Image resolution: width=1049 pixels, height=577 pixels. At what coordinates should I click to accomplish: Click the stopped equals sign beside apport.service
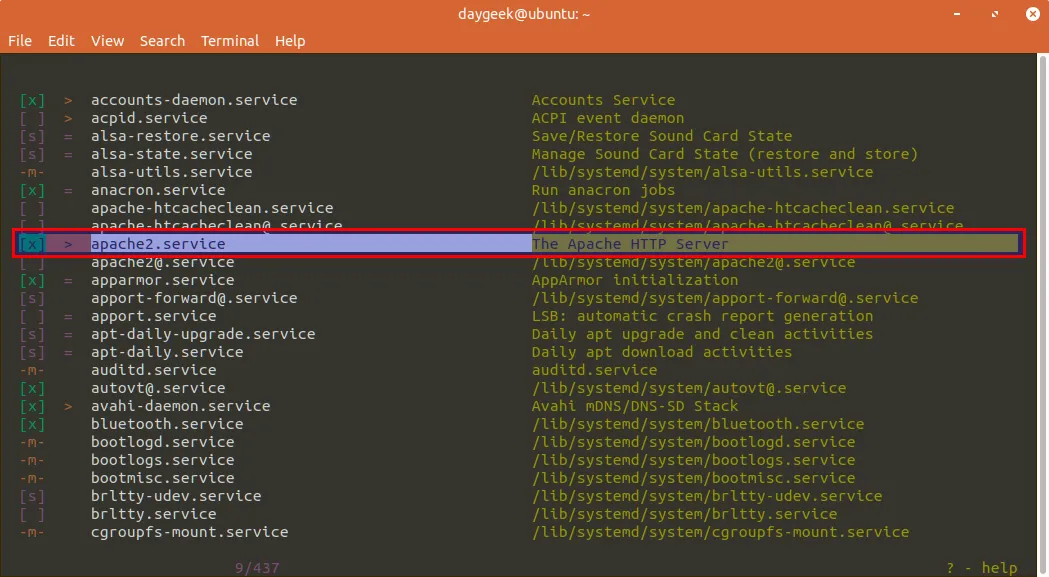68,316
